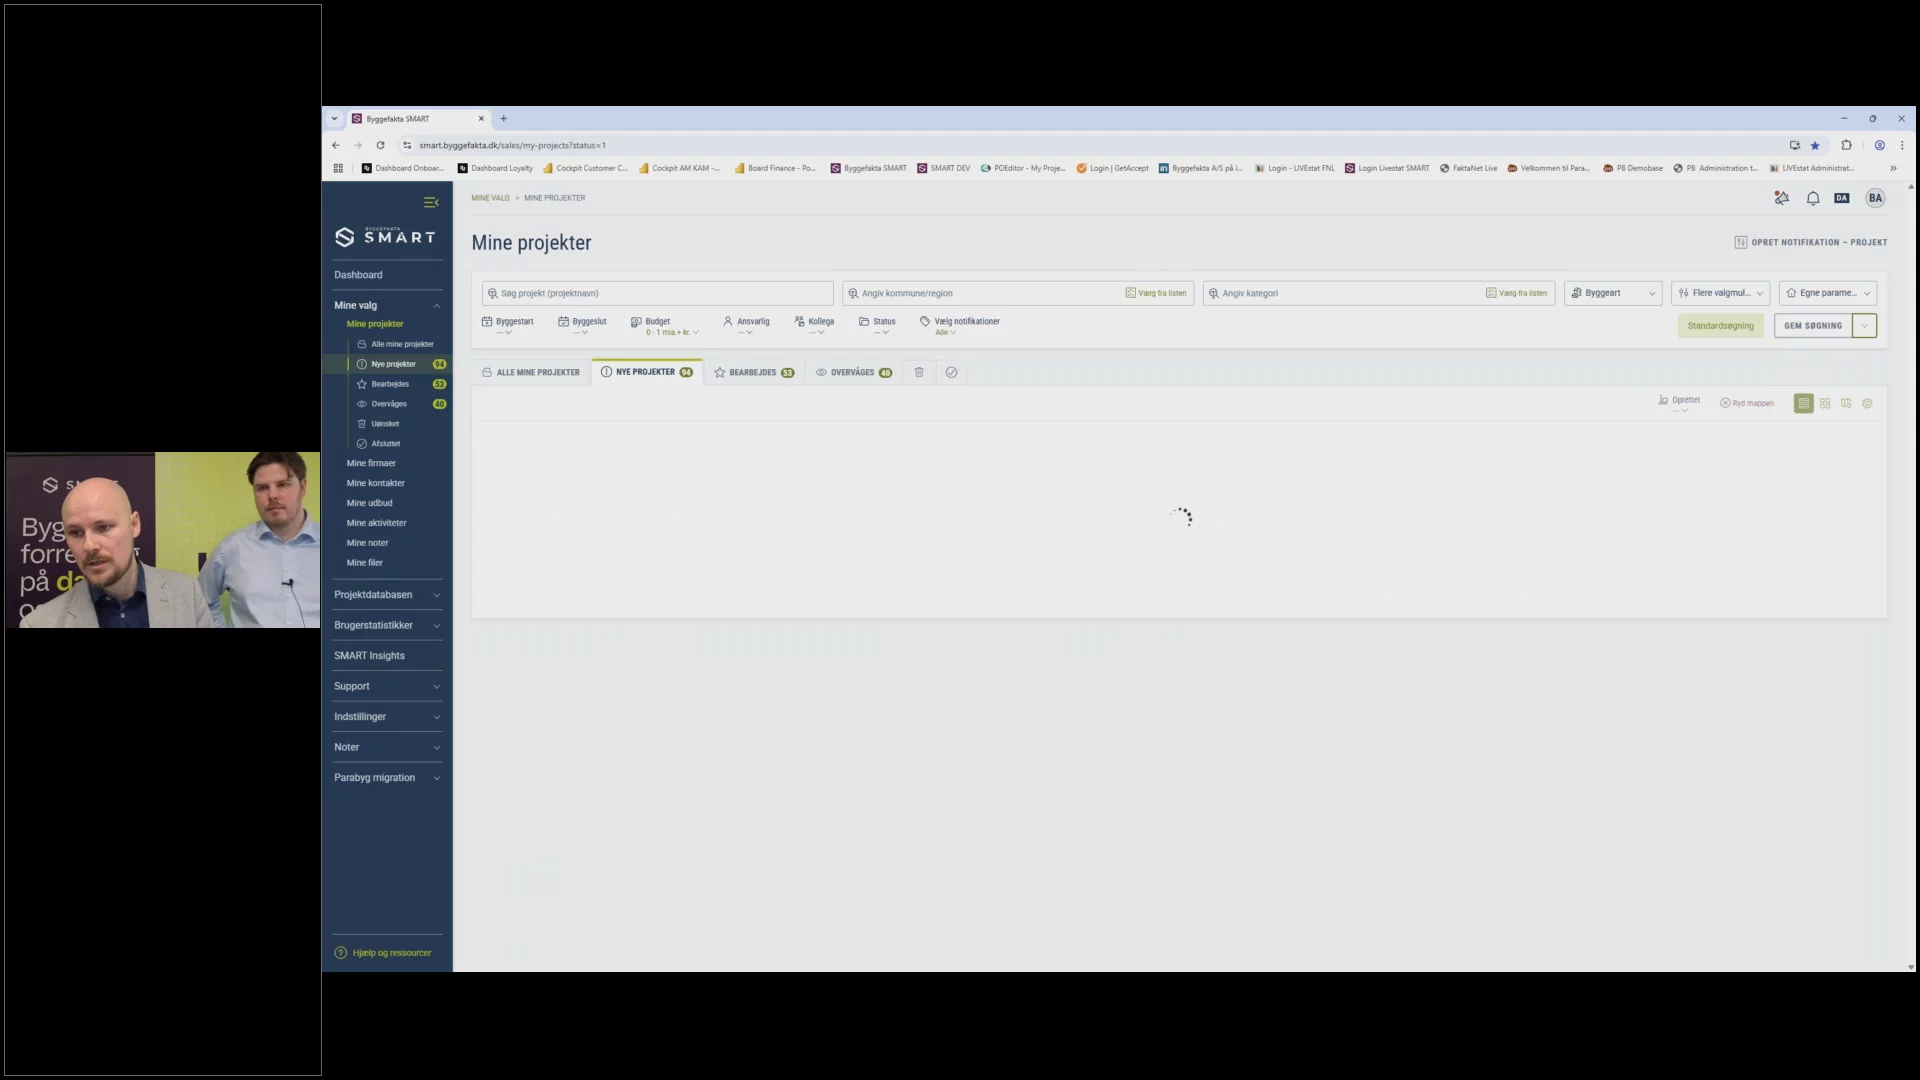Open the Budget filter dropdown
Viewport: 1920px width, 1080px height.
tap(665, 326)
